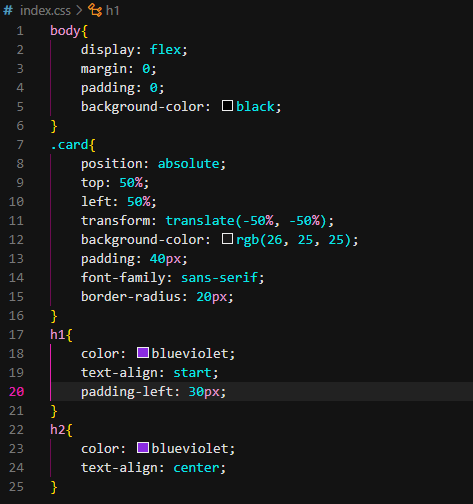Click line number 20 in the gutter
Screen dimensions: 473x504
click(16, 392)
